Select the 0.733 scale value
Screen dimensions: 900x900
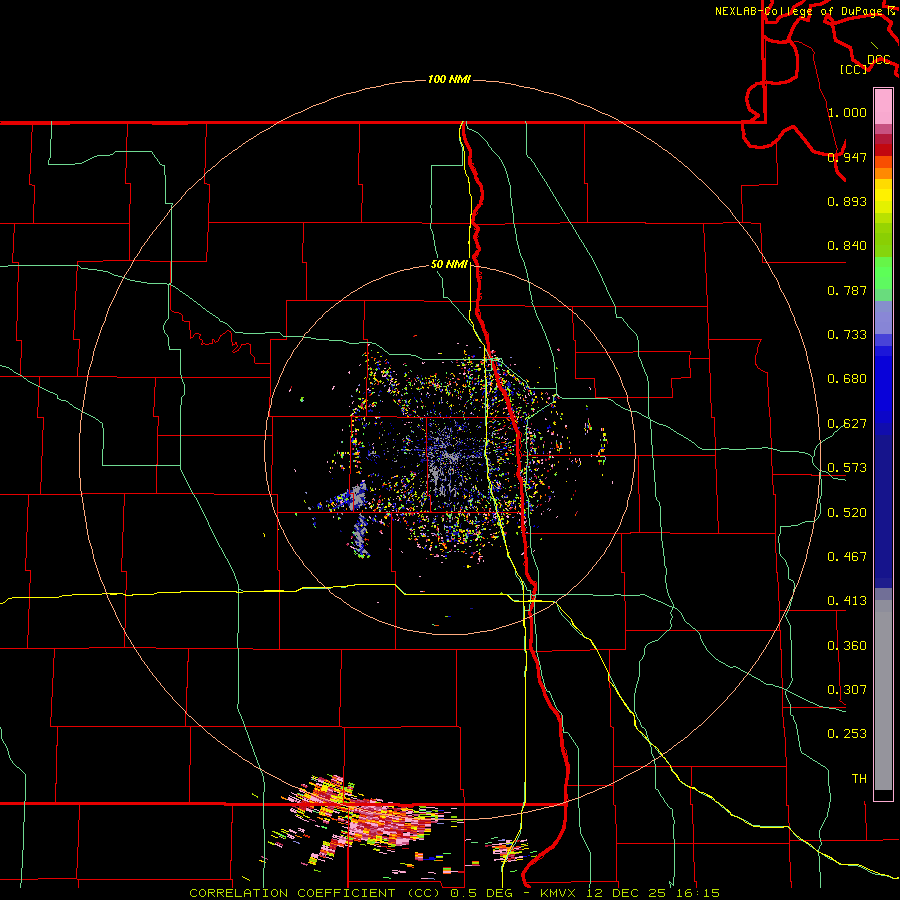coord(847,335)
